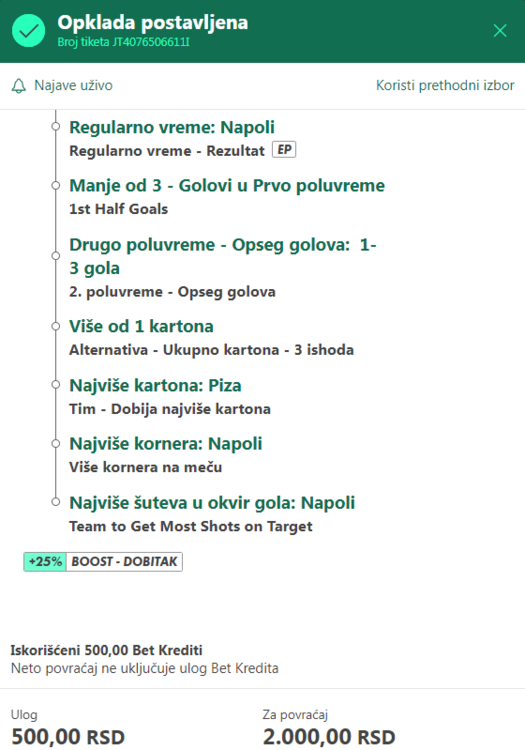The height and width of the screenshot is (750, 525).
Task: Click the EP badge icon
Action: tap(284, 150)
